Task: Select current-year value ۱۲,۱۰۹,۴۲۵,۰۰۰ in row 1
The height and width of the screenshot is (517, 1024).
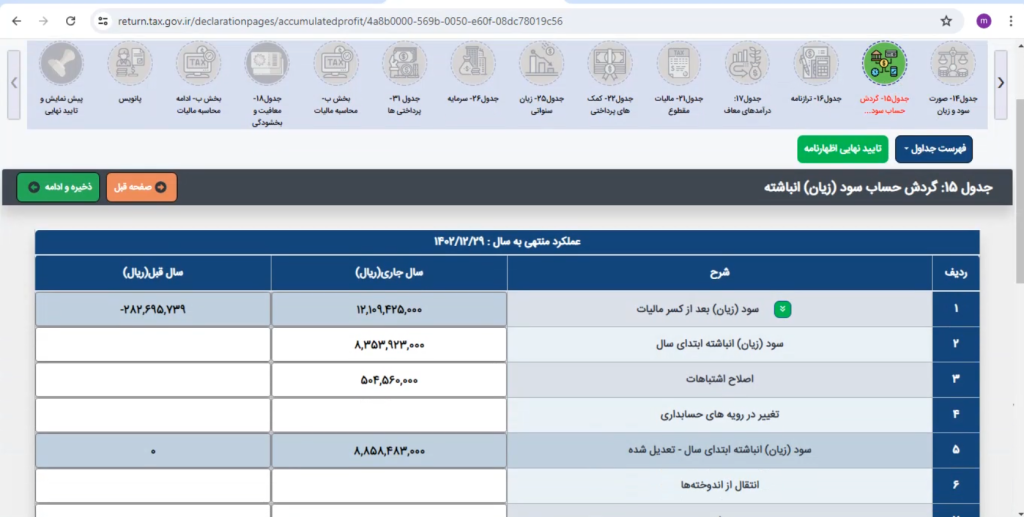Action: 389,309
